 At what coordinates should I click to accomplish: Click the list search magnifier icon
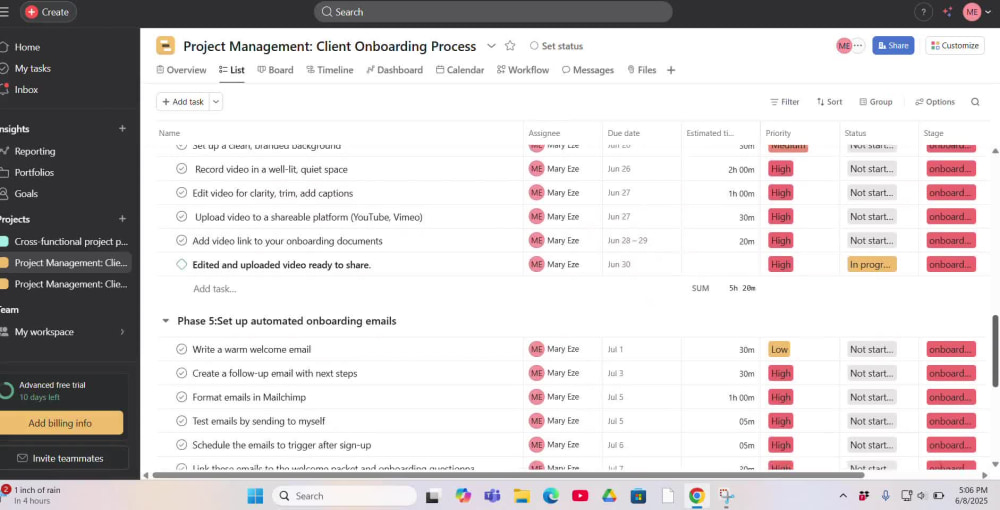[x=975, y=101]
